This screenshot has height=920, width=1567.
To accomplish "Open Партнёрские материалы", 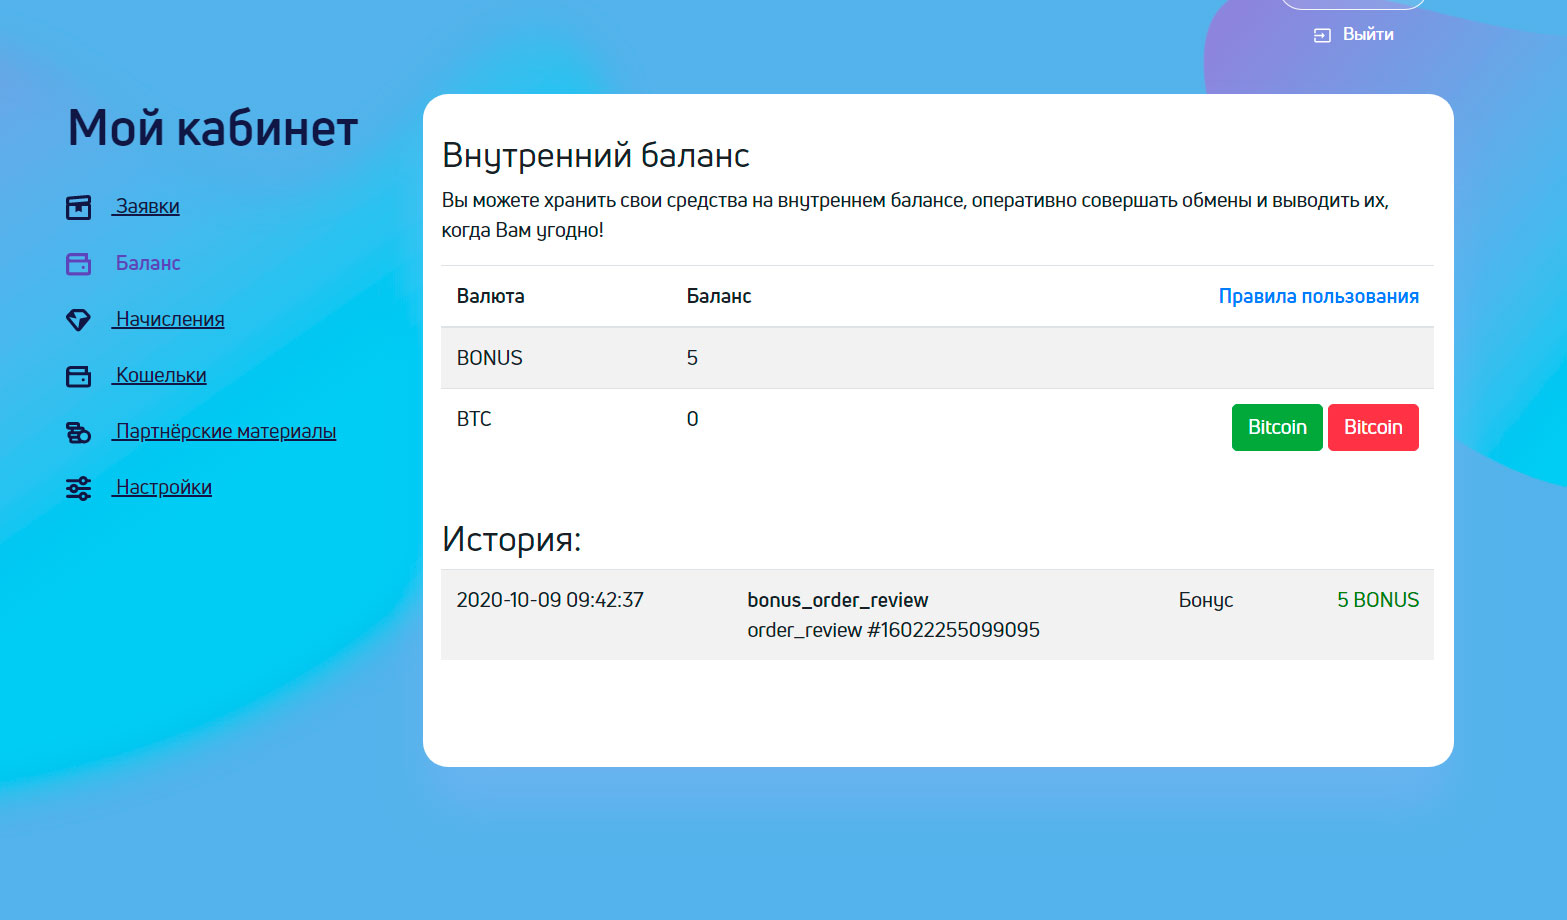I will tap(224, 431).
